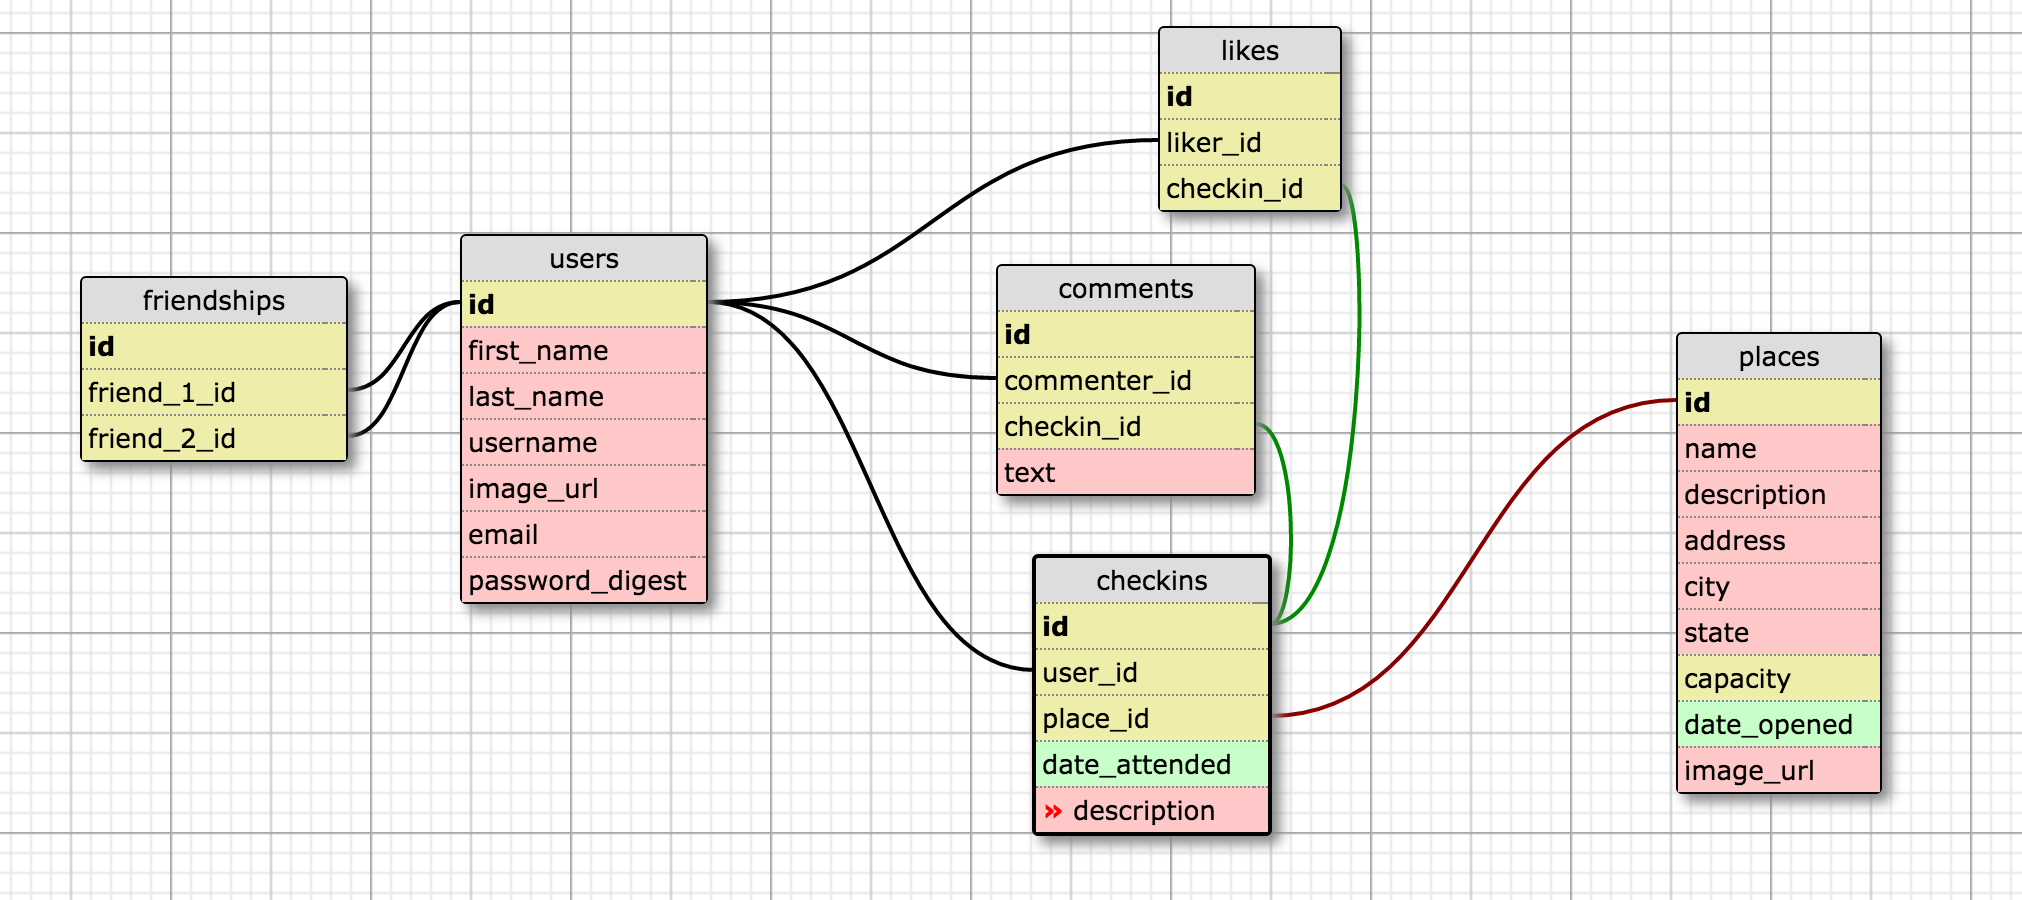This screenshot has height=900, width=2022.
Task: Click the id field in friendships table
Action: click(x=214, y=347)
